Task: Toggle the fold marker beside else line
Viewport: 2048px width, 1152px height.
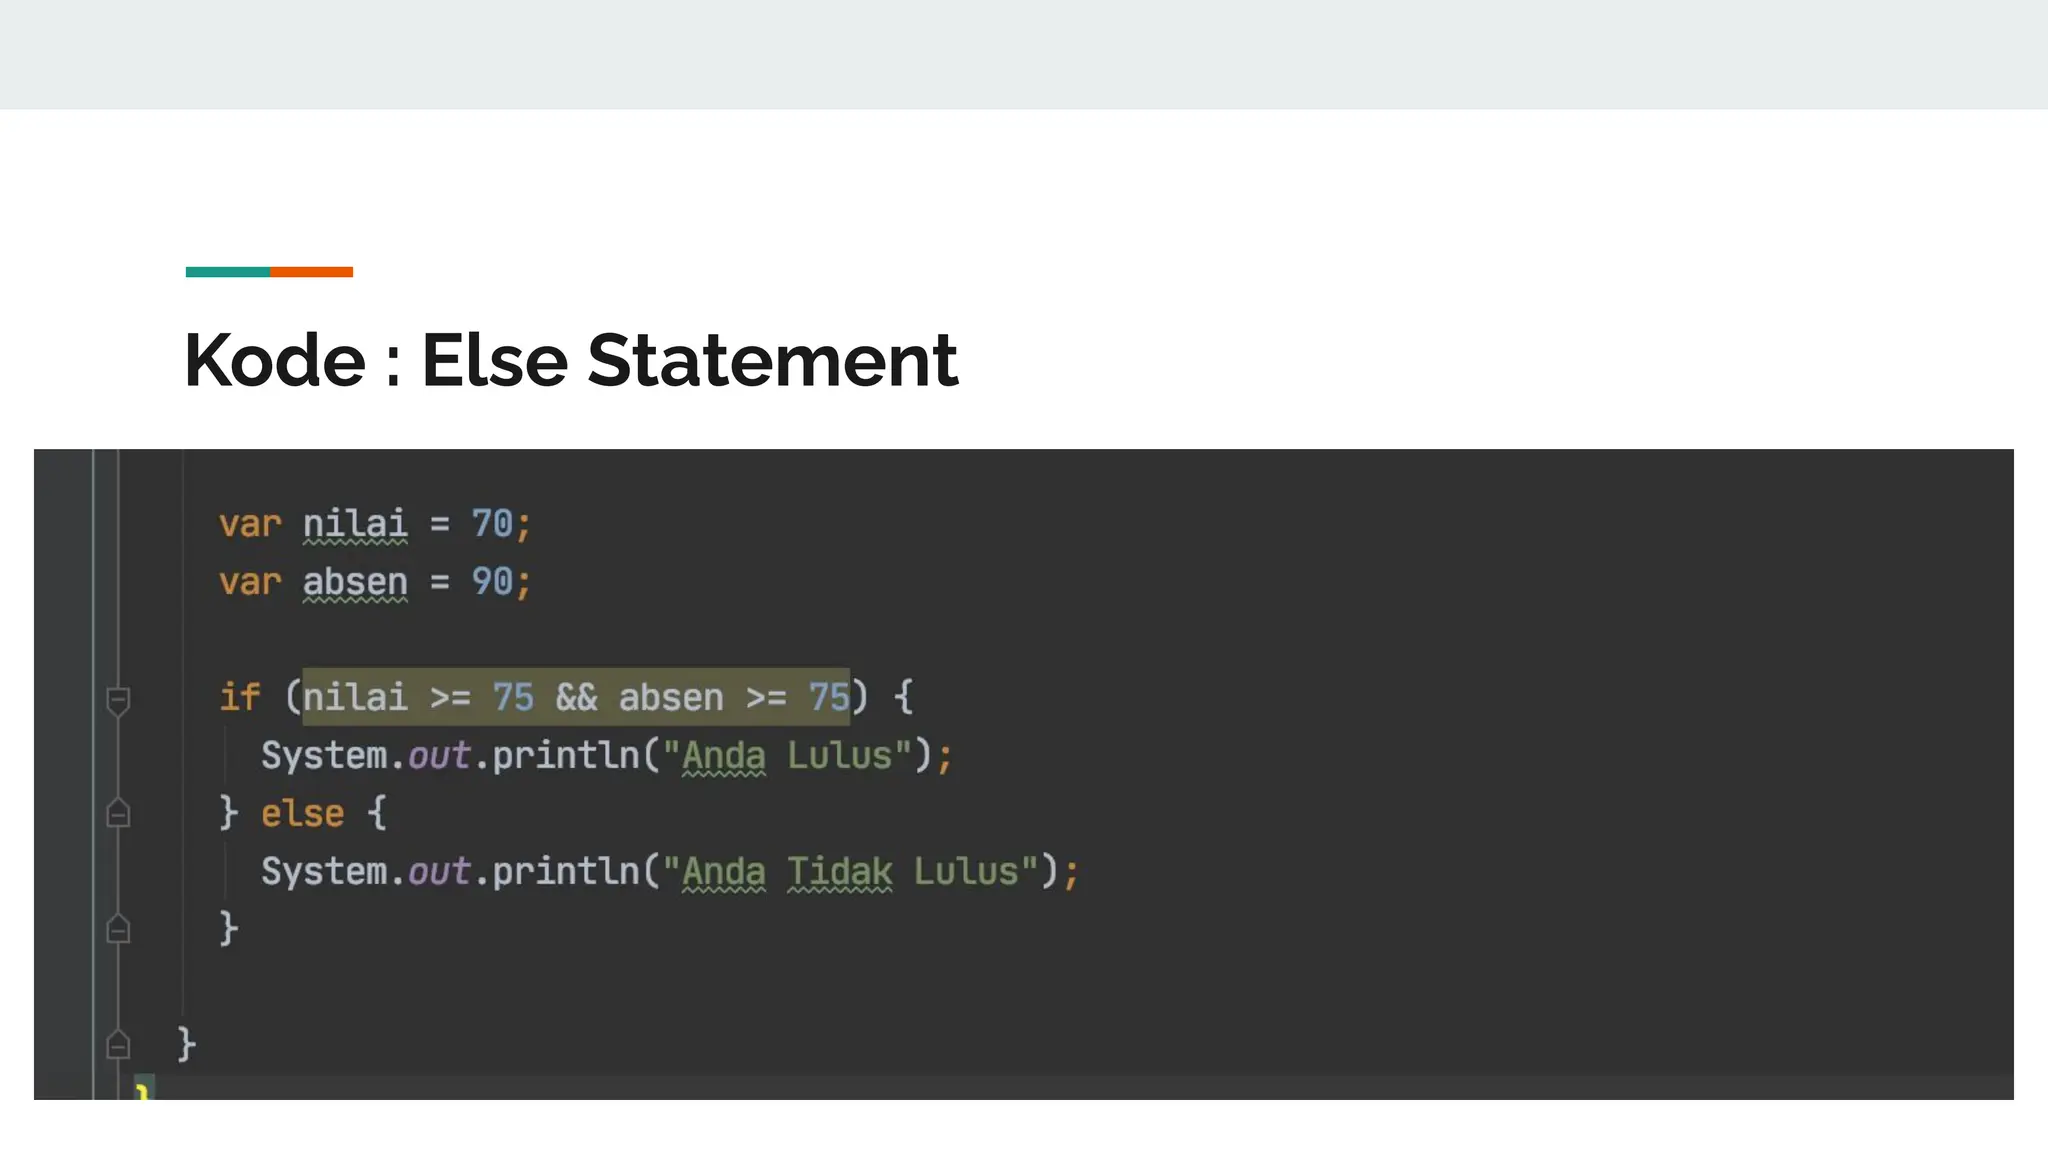Action: point(118,814)
